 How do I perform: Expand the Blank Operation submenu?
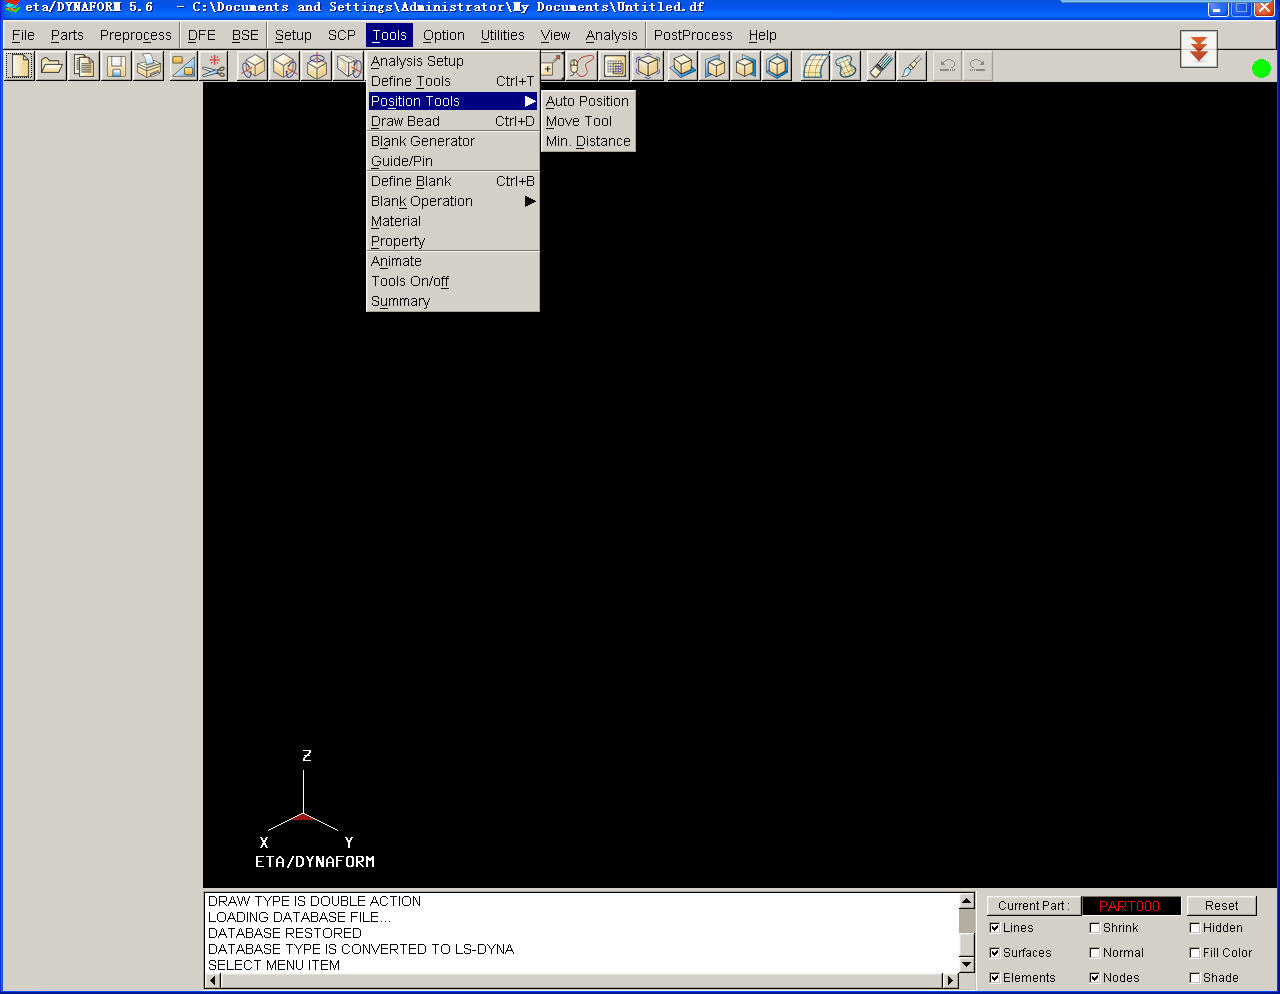(453, 201)
